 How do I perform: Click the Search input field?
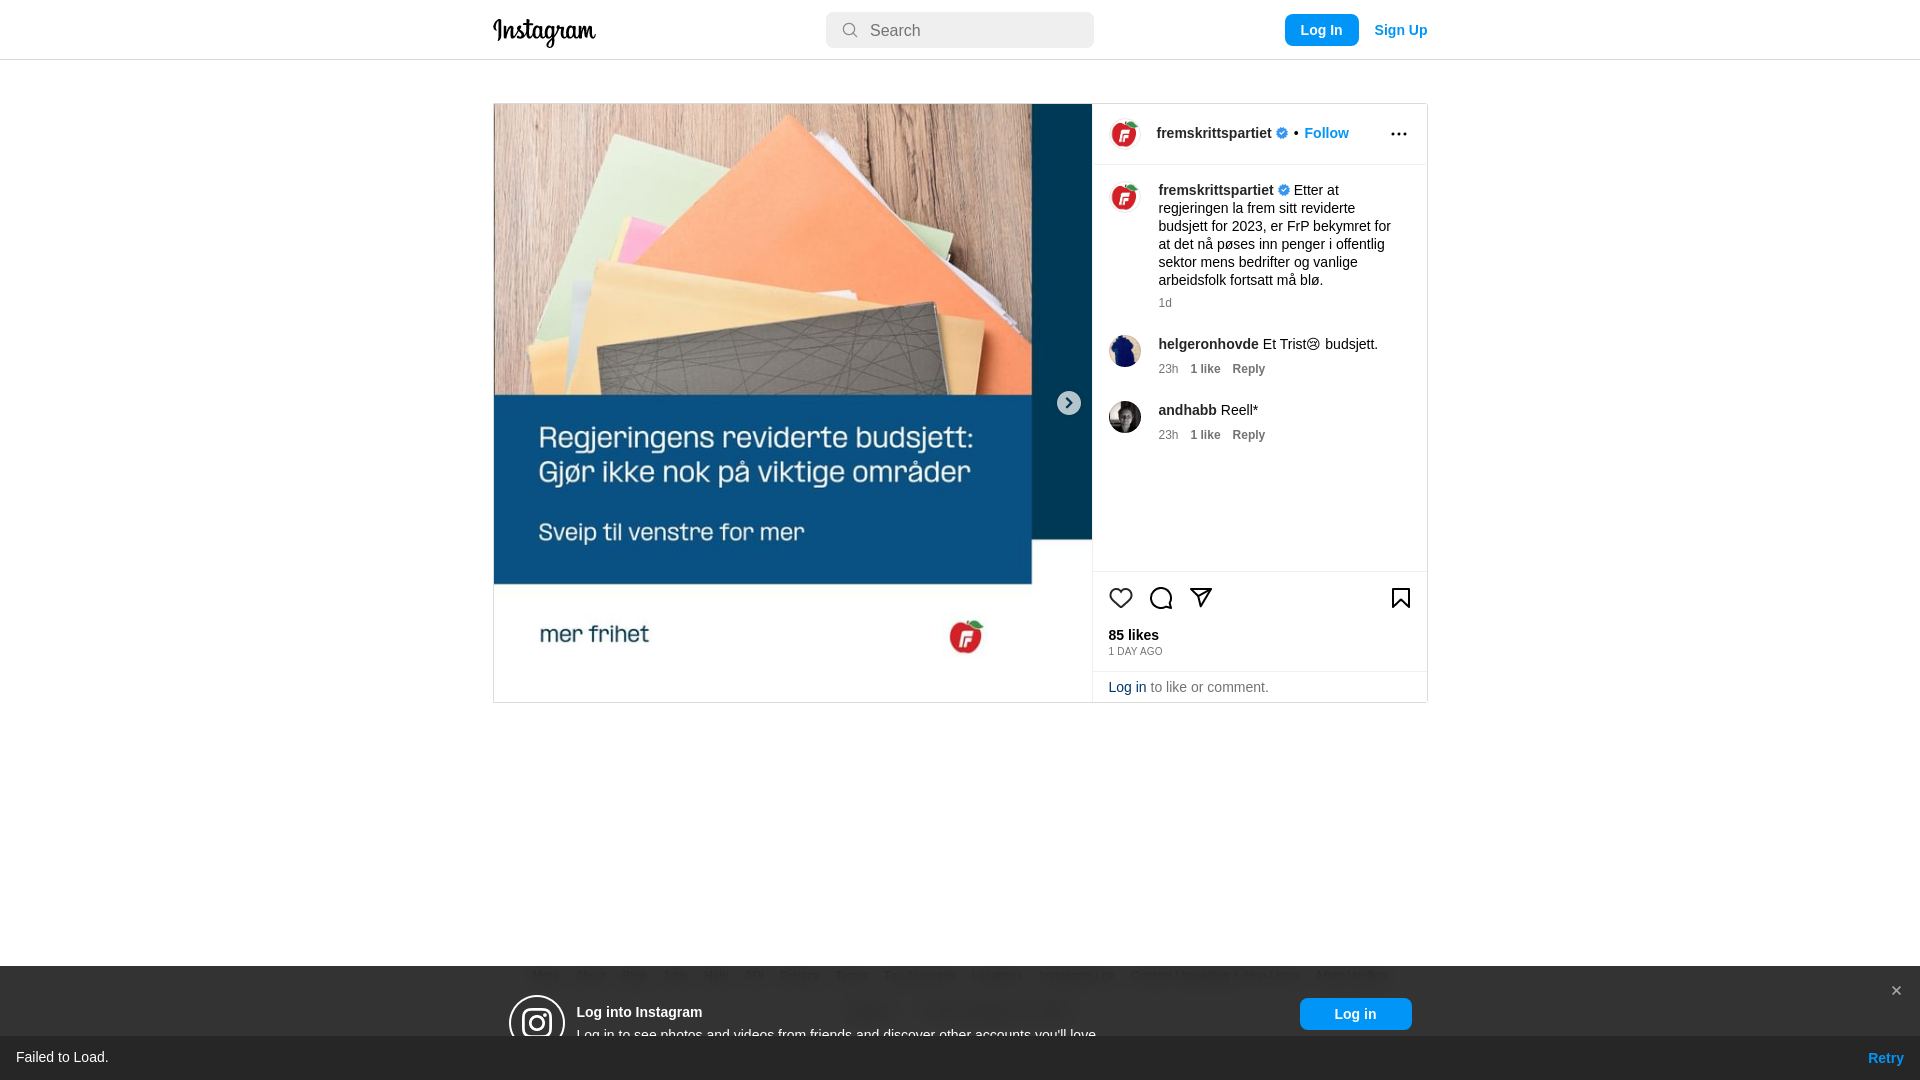pos(960,30)
